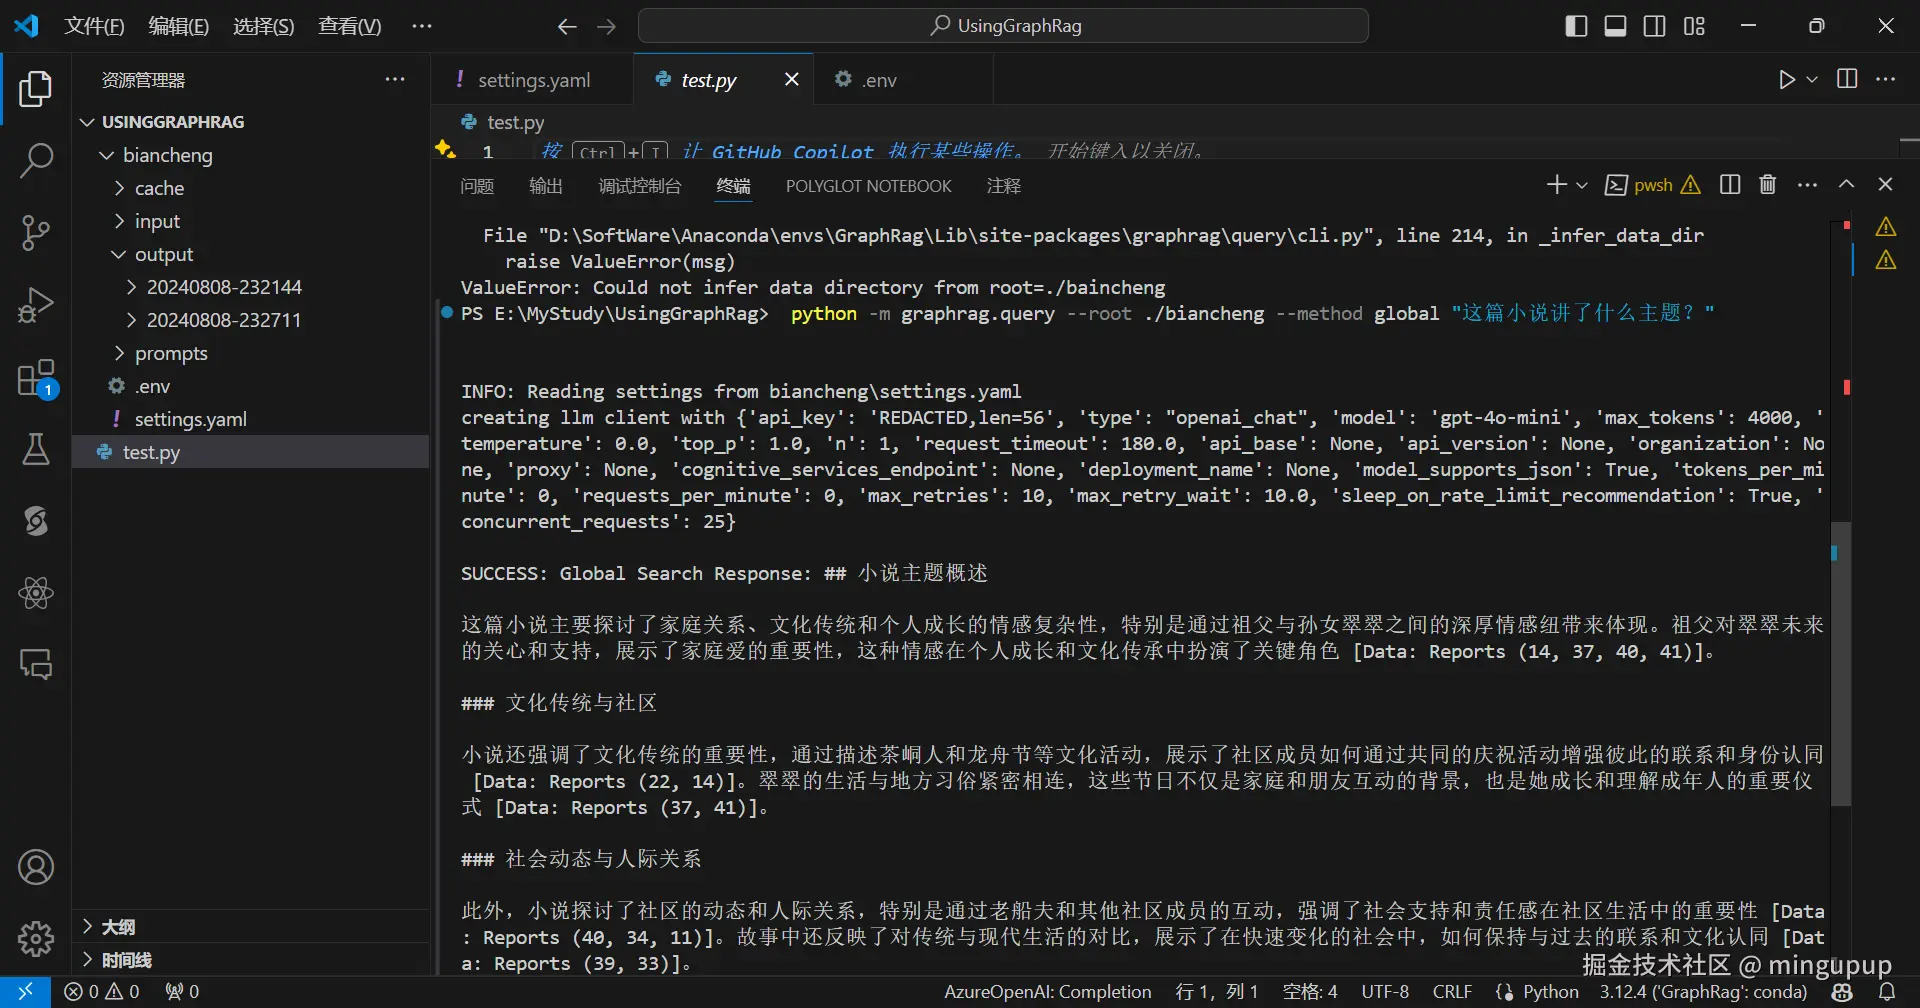This screenshot has width=1920, height=1008.
Task: Select .env file in the file tree
Action: 251,386
